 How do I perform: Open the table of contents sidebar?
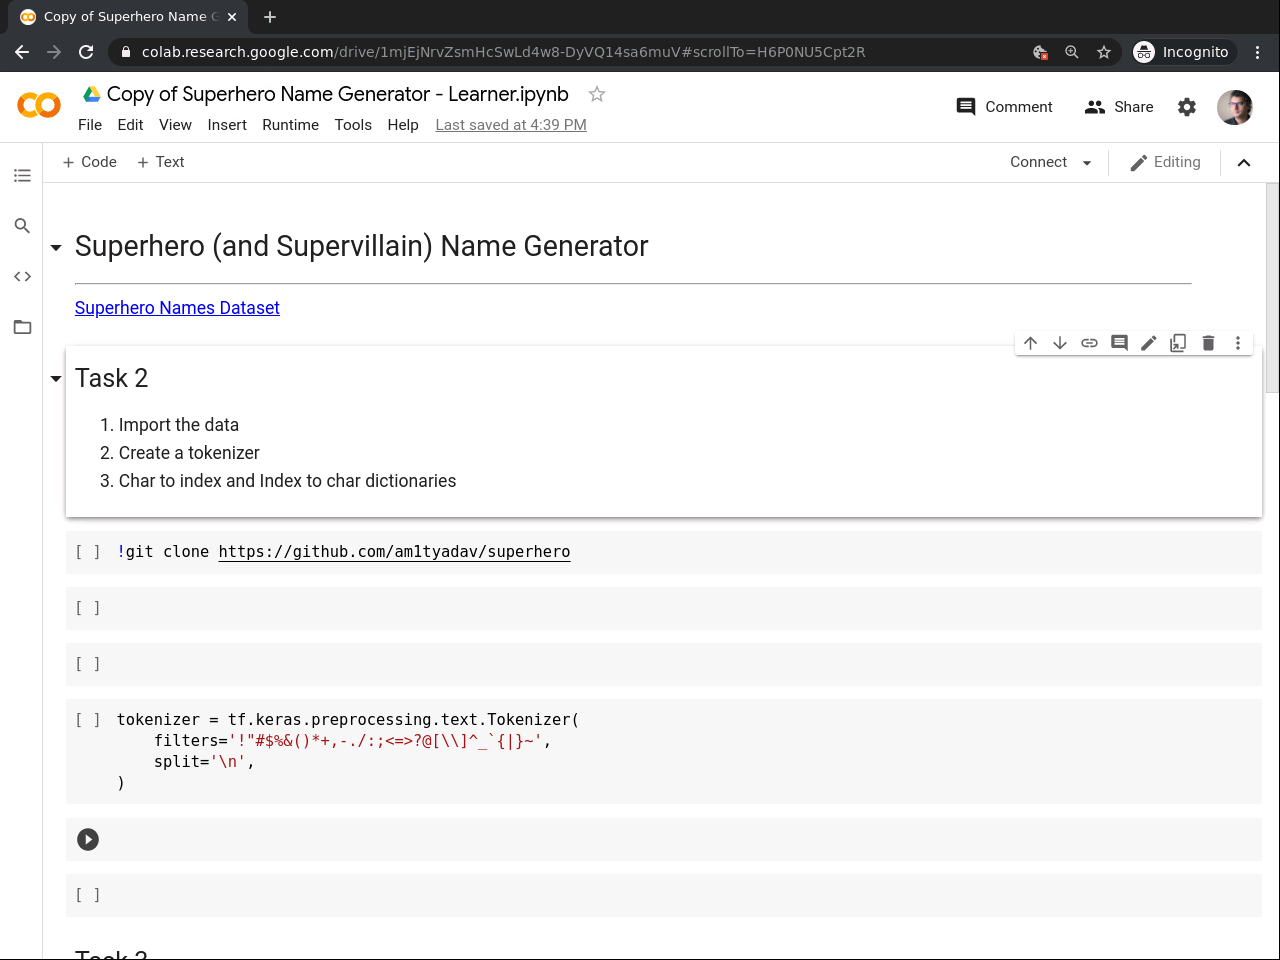(x=22, y=176)
